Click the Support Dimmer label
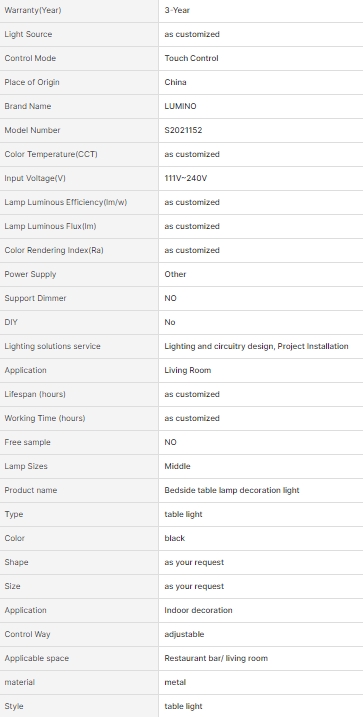 click(35, 298)
